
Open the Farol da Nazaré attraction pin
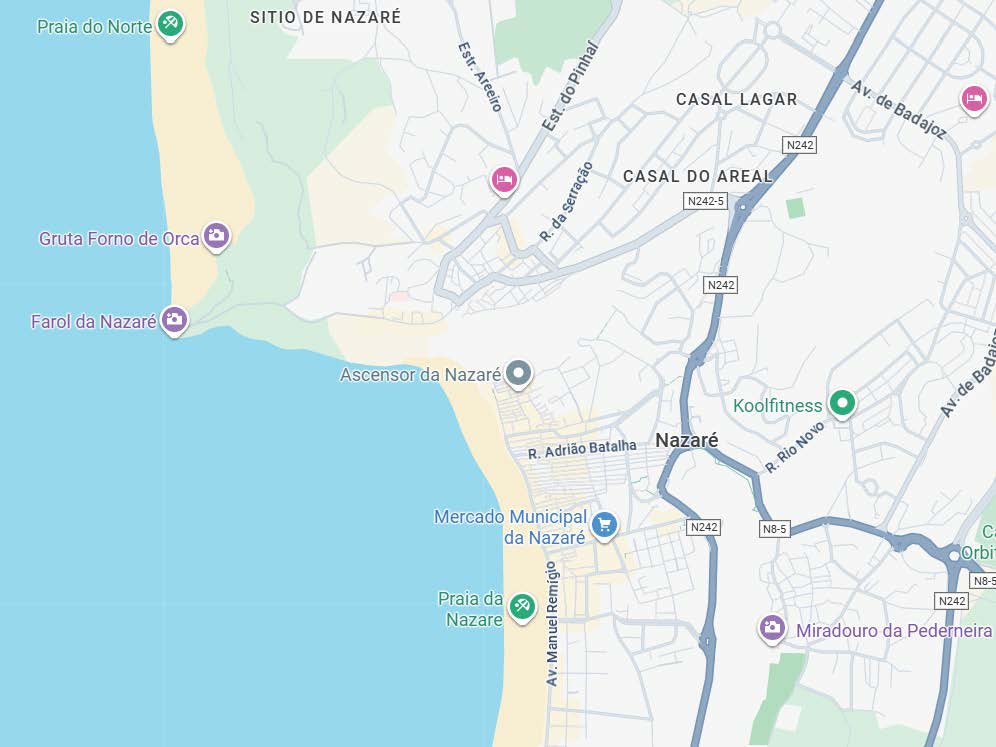tap(174, 320)
